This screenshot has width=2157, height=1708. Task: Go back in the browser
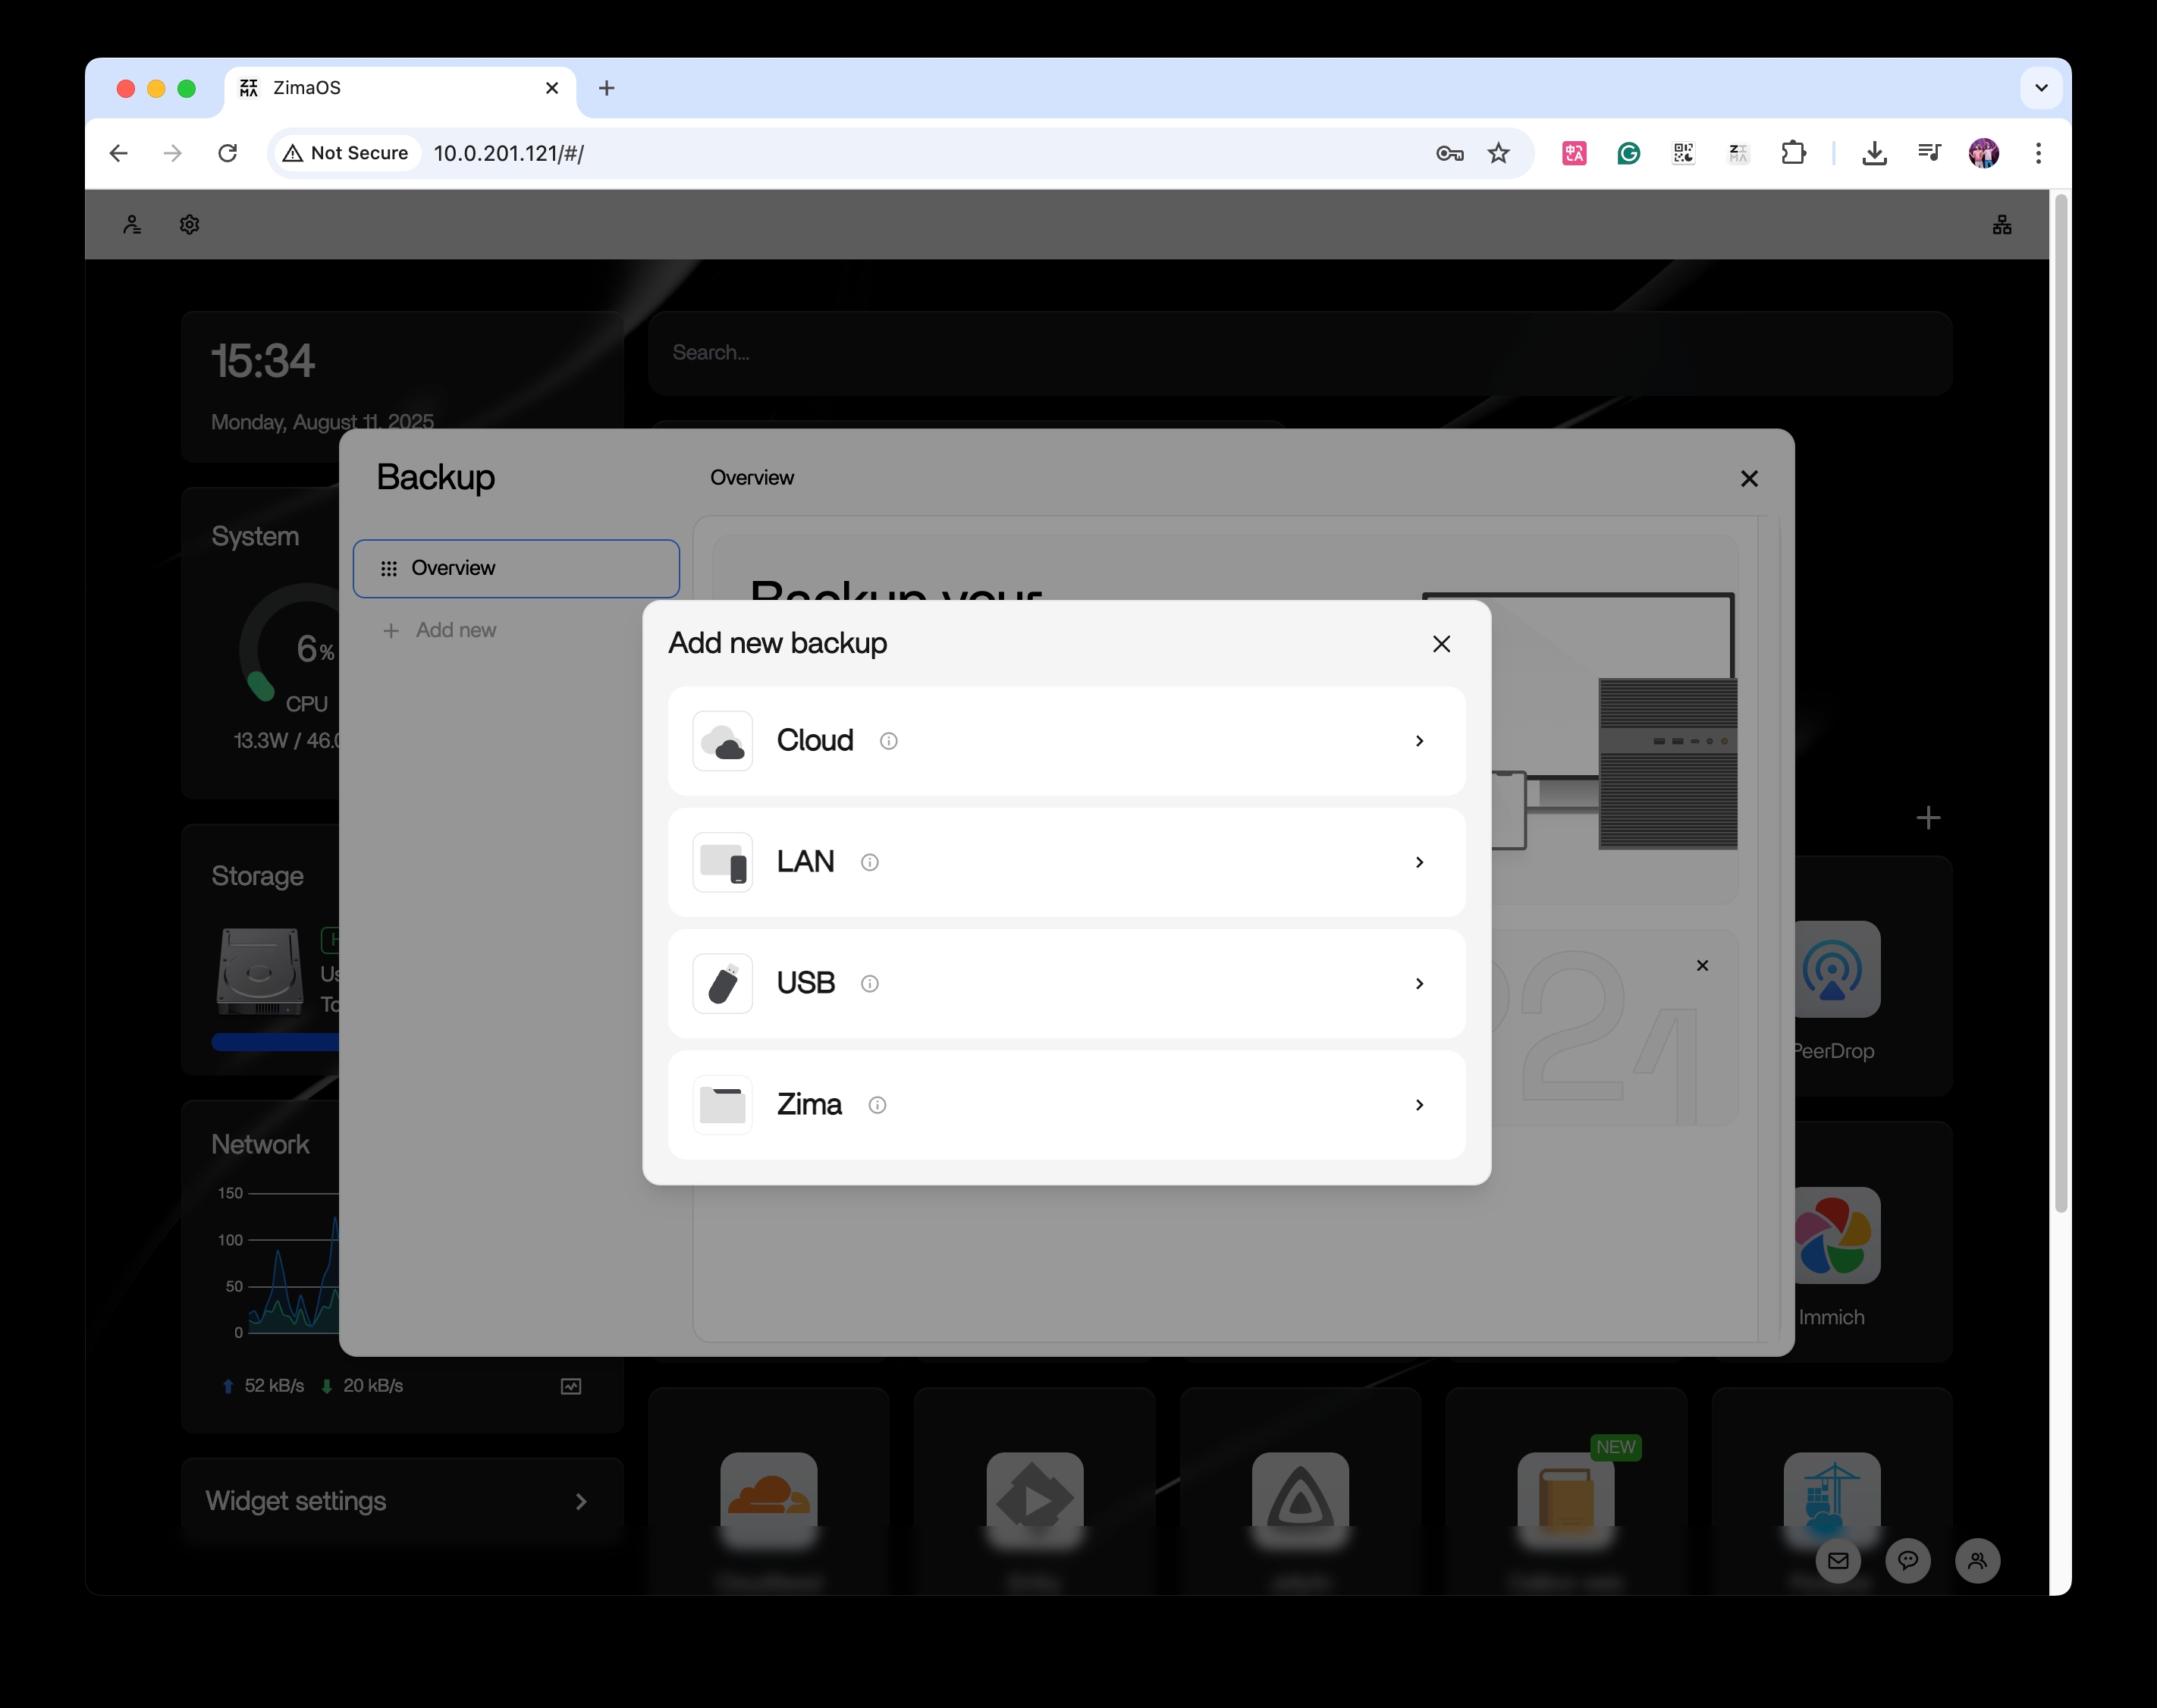pos(119,153)
